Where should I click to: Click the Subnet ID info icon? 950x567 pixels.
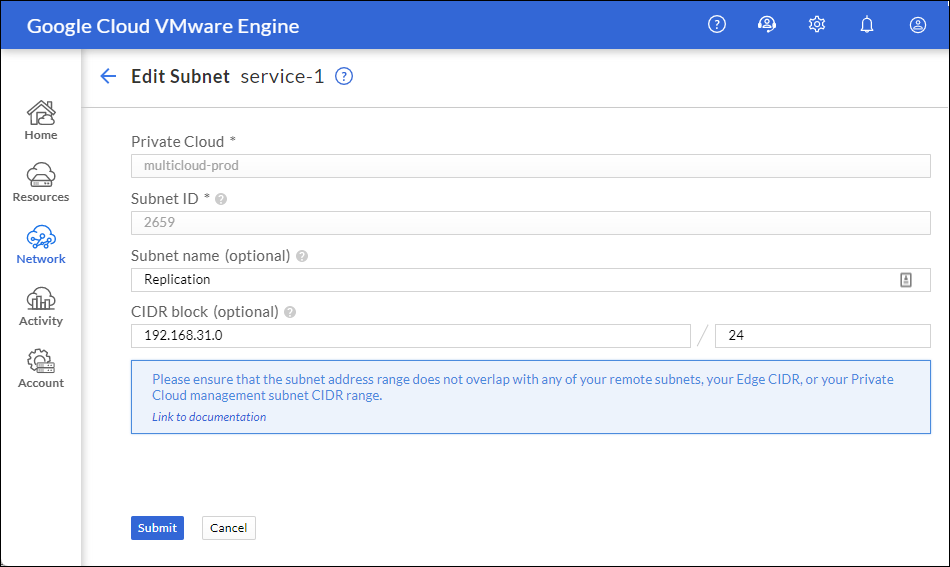(221, 199)
